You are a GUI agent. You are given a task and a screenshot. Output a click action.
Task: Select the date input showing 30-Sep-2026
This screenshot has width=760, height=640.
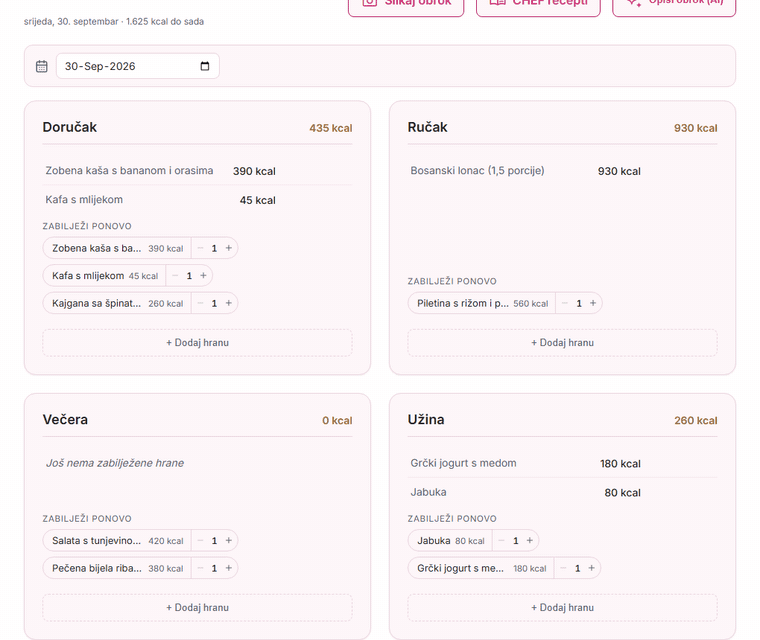click(138, 66)
